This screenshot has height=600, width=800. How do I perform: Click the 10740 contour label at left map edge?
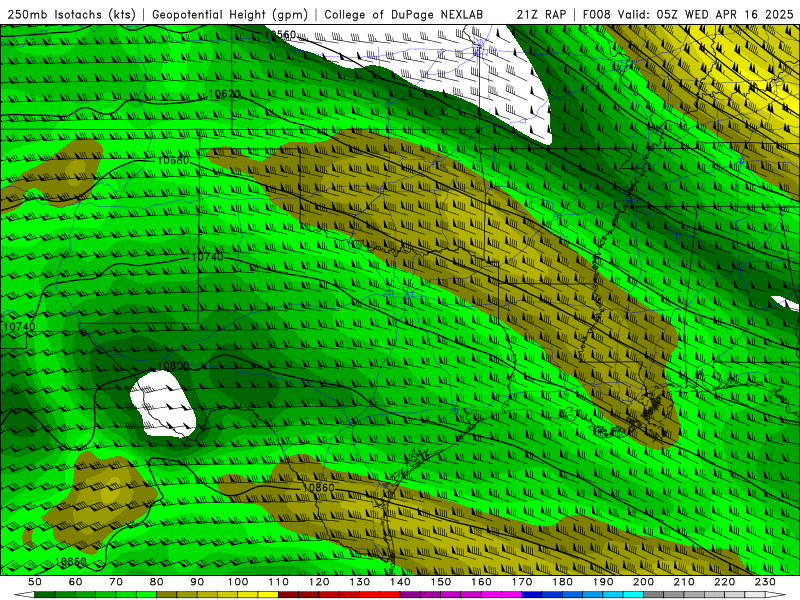pyautogui.click(x=19, y=327)
